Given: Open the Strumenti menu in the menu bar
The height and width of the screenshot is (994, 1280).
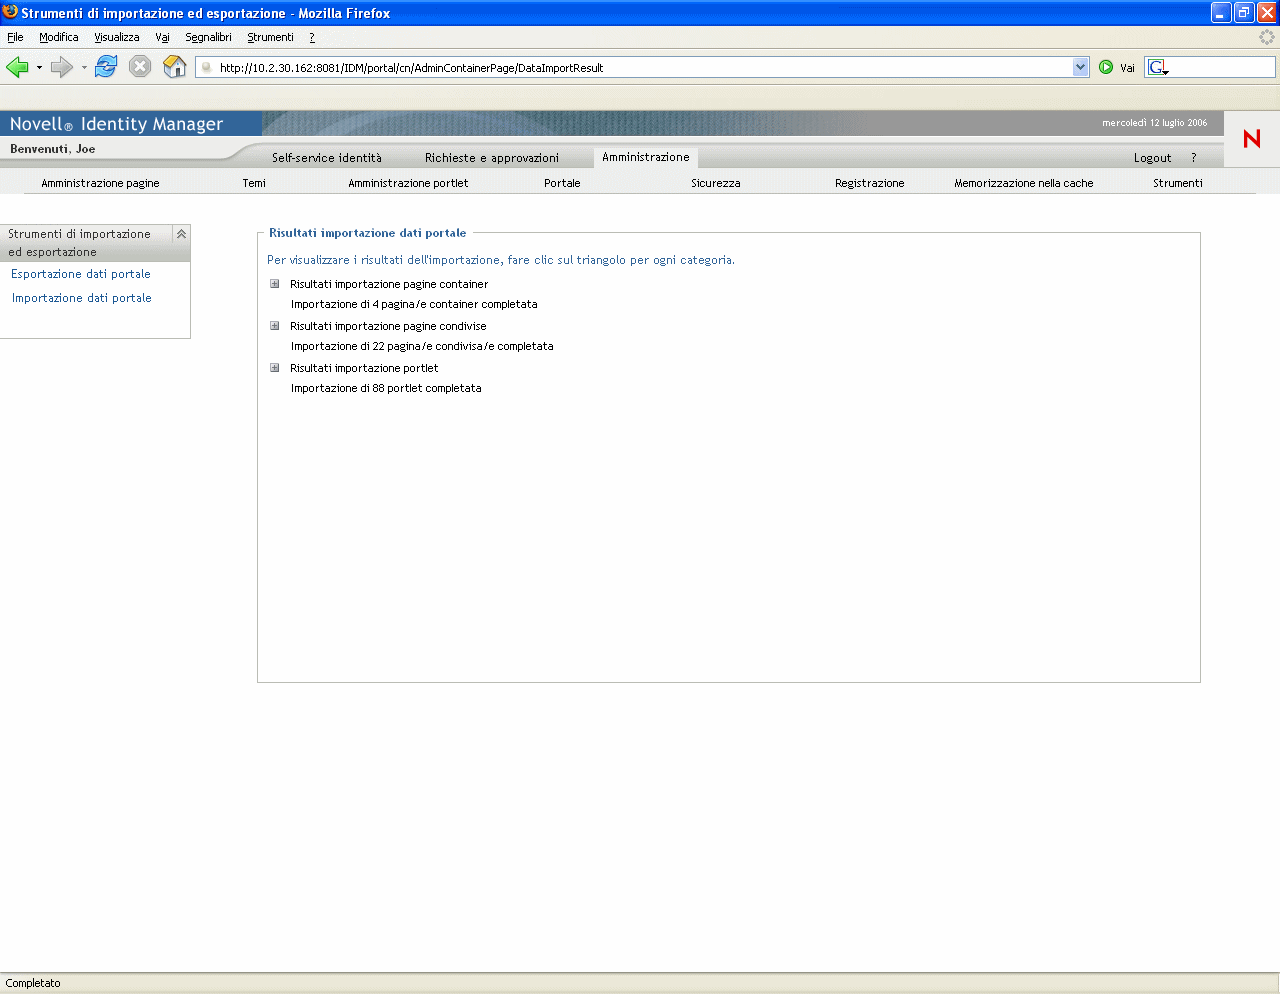Looking at the screenshot, I should [270, 37].
